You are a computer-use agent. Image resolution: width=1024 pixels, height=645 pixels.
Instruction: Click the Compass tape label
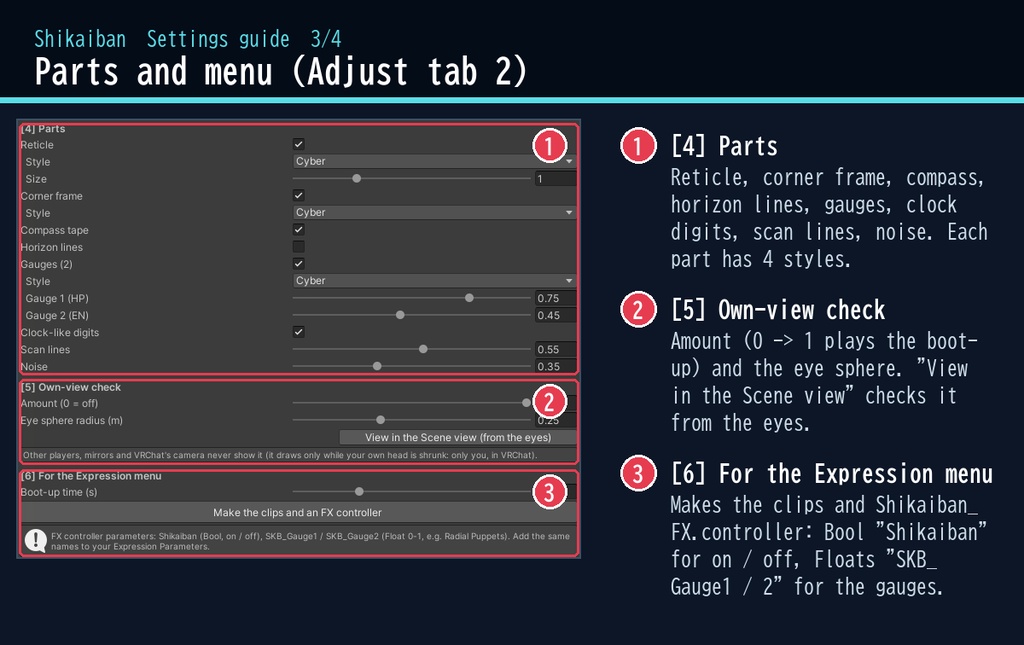(x=54, y=230)
